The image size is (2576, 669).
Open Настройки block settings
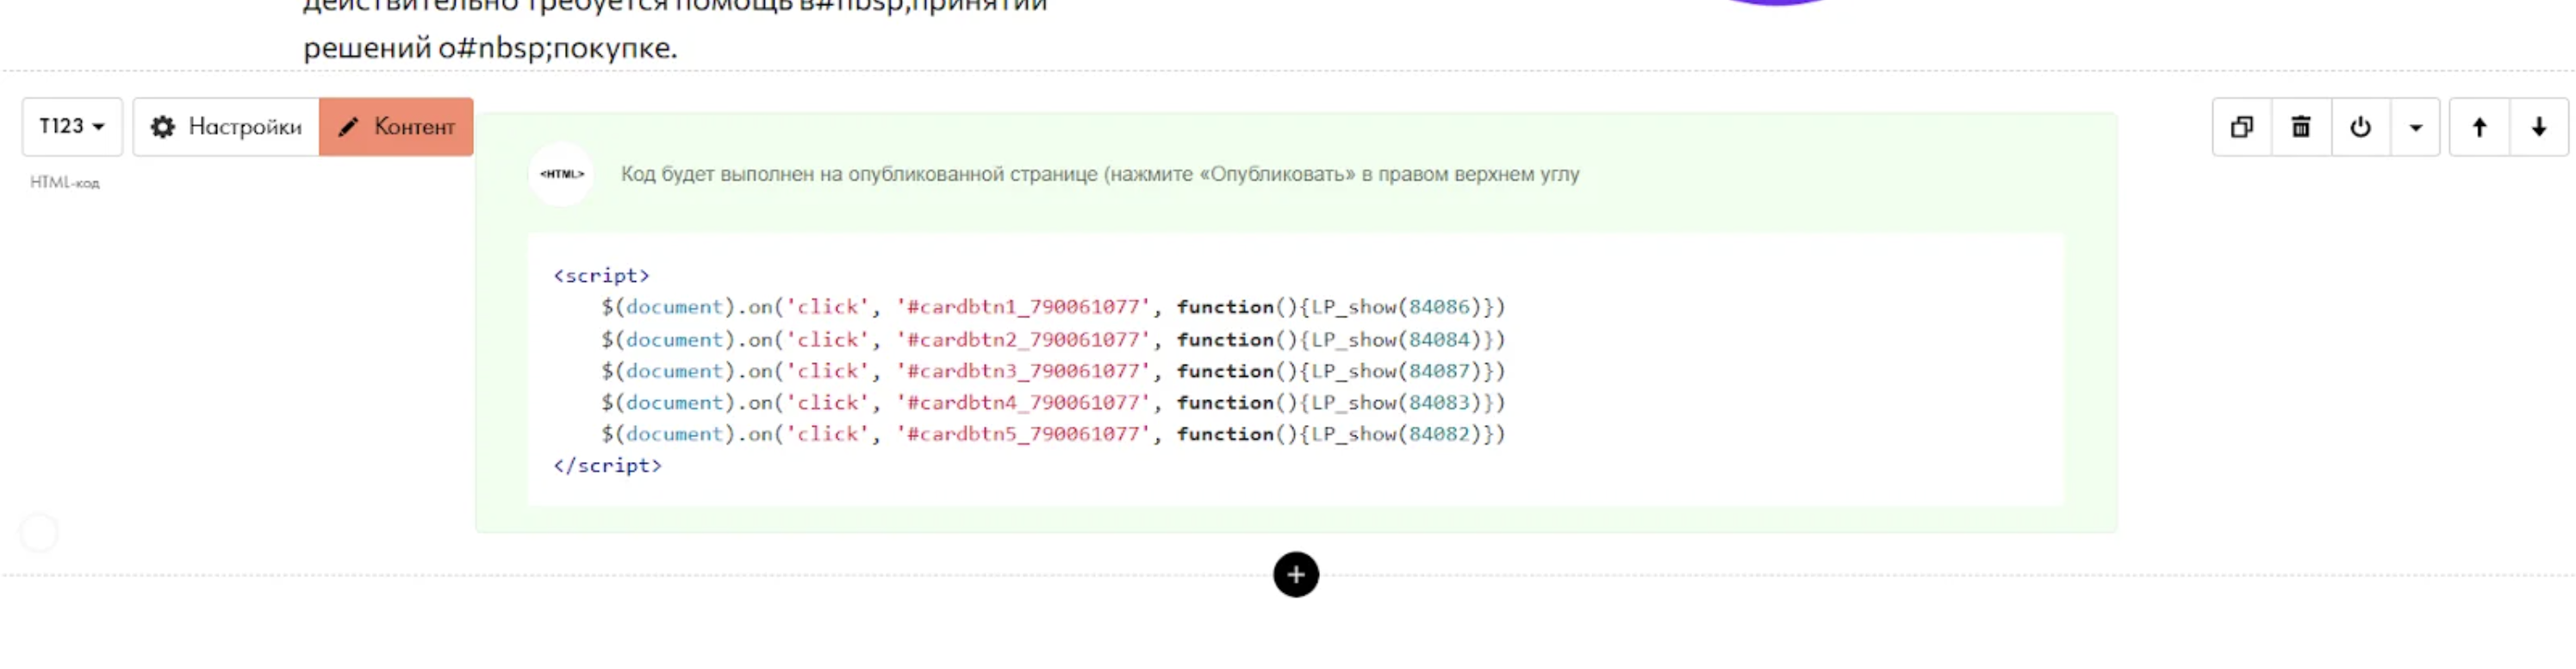226,127
